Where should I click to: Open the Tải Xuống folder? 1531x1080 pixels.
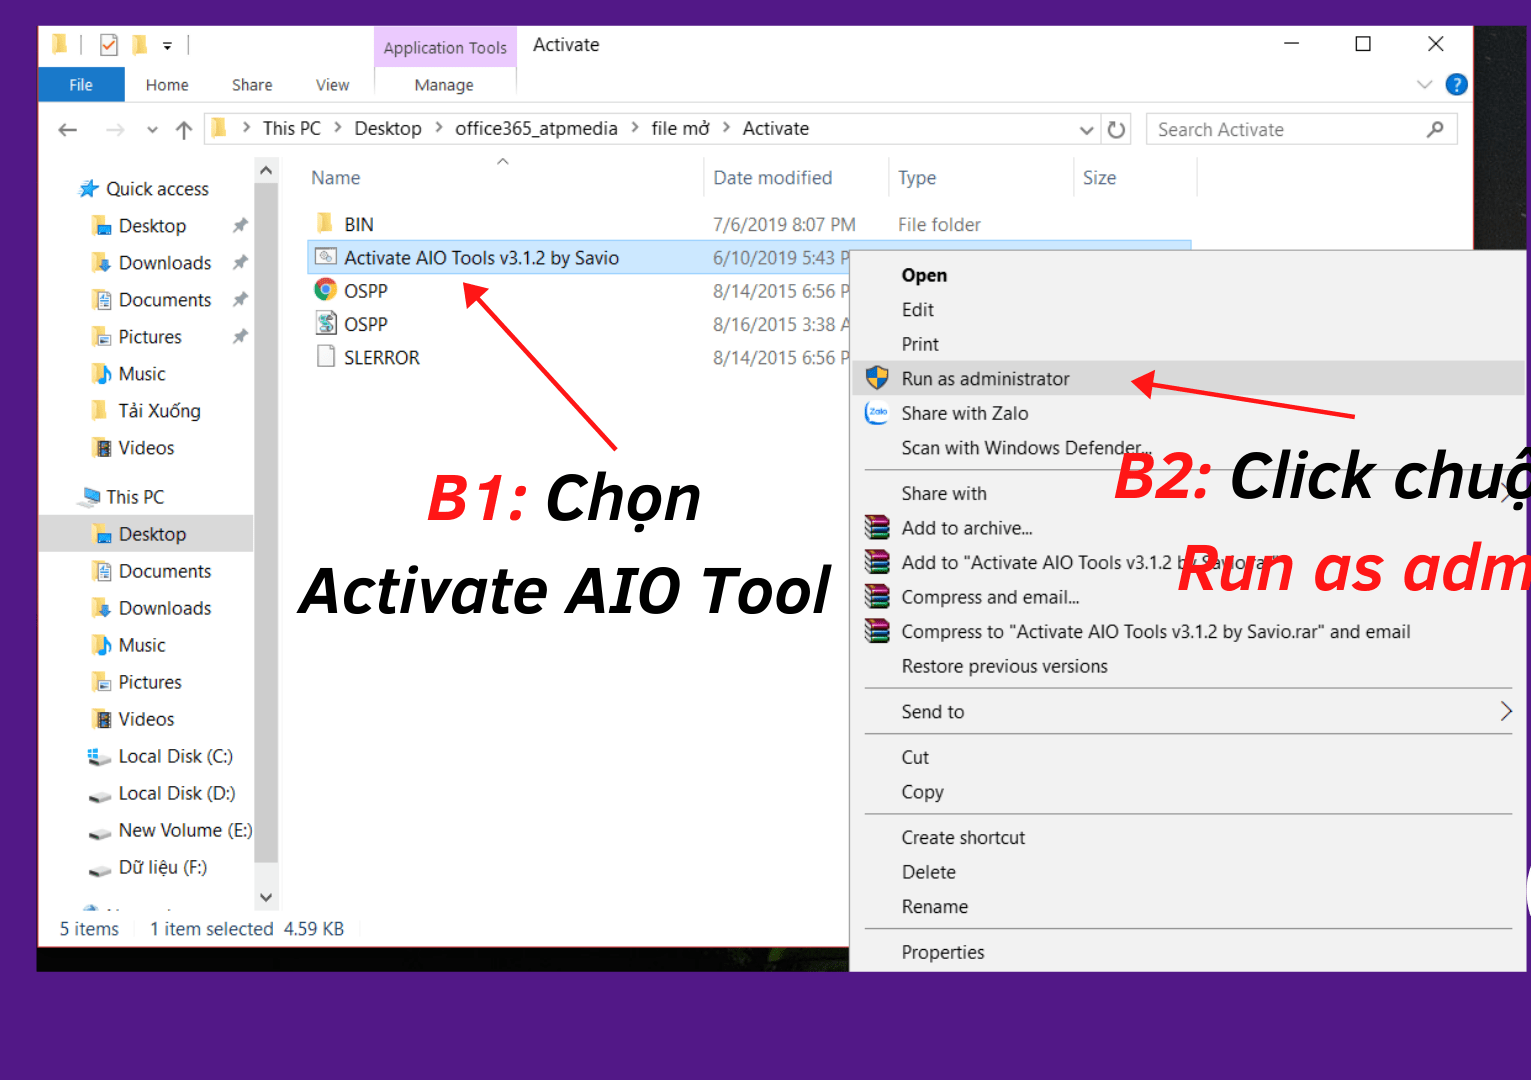pos(159,411)
